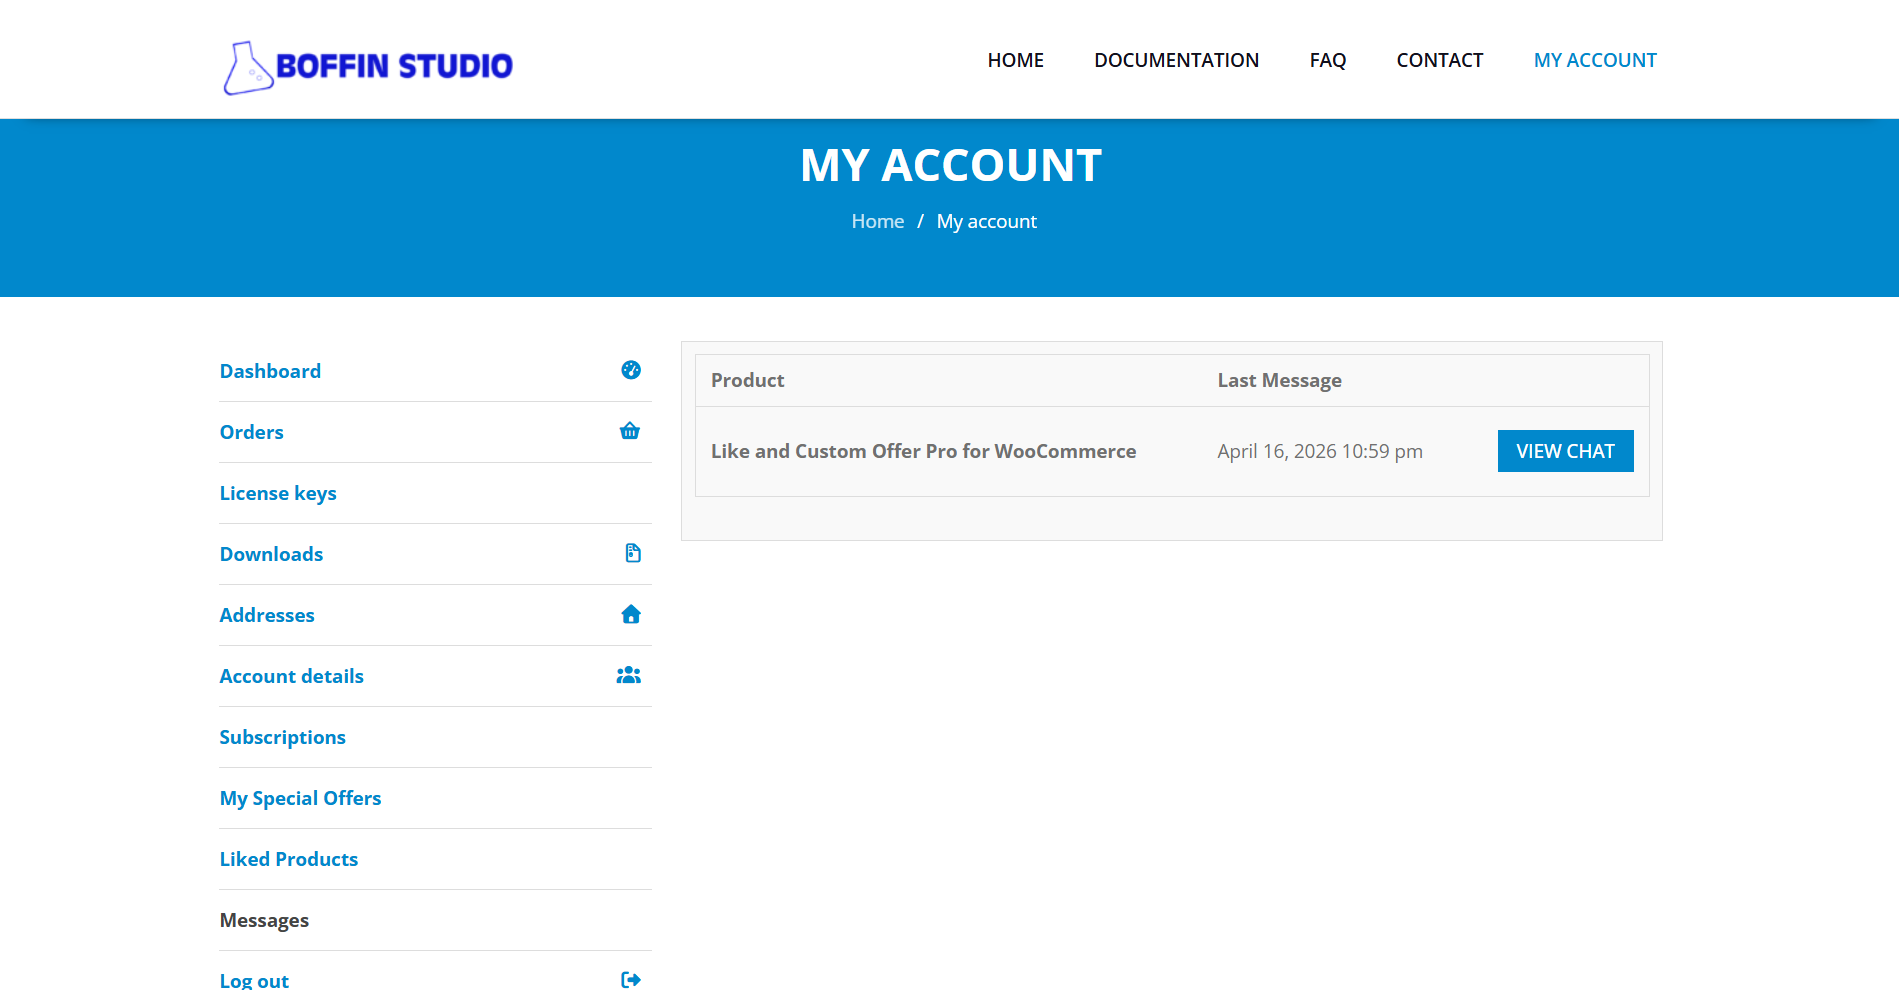Open the FAQ page
The height and width of the screenshot is (990, 1899).
click(1327, 60)
